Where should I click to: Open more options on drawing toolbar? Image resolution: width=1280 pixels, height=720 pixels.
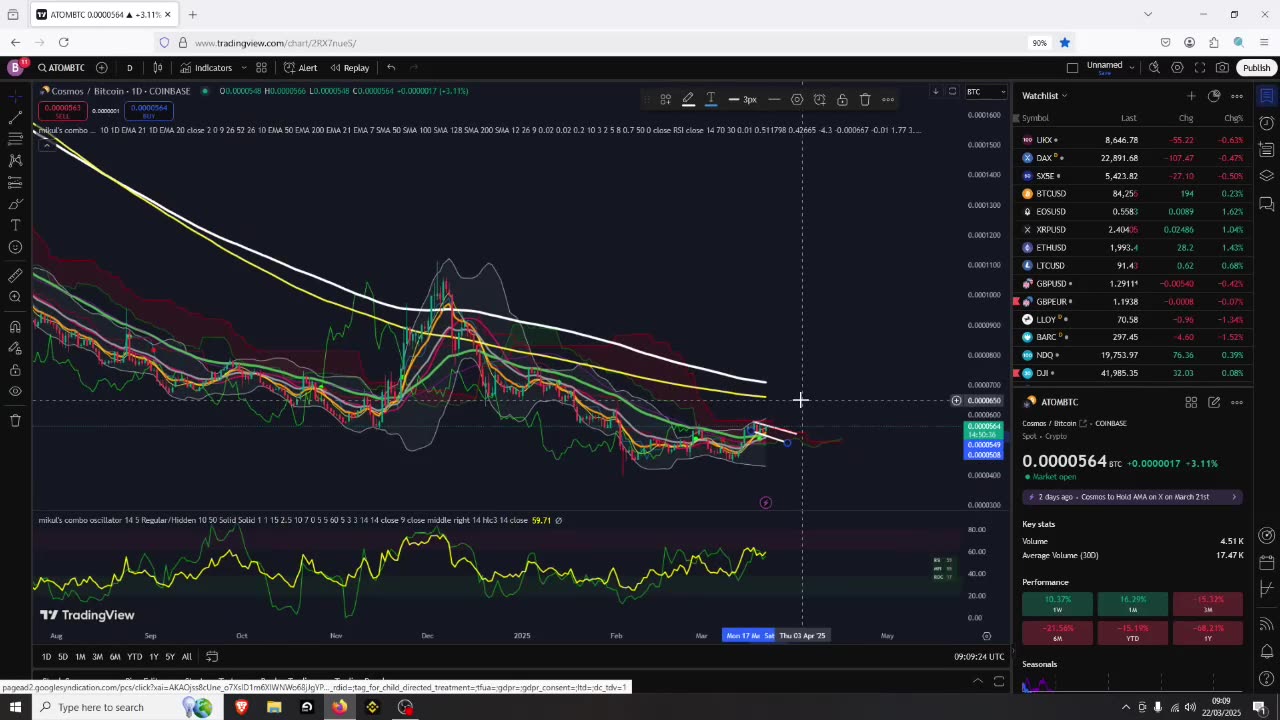887,100
